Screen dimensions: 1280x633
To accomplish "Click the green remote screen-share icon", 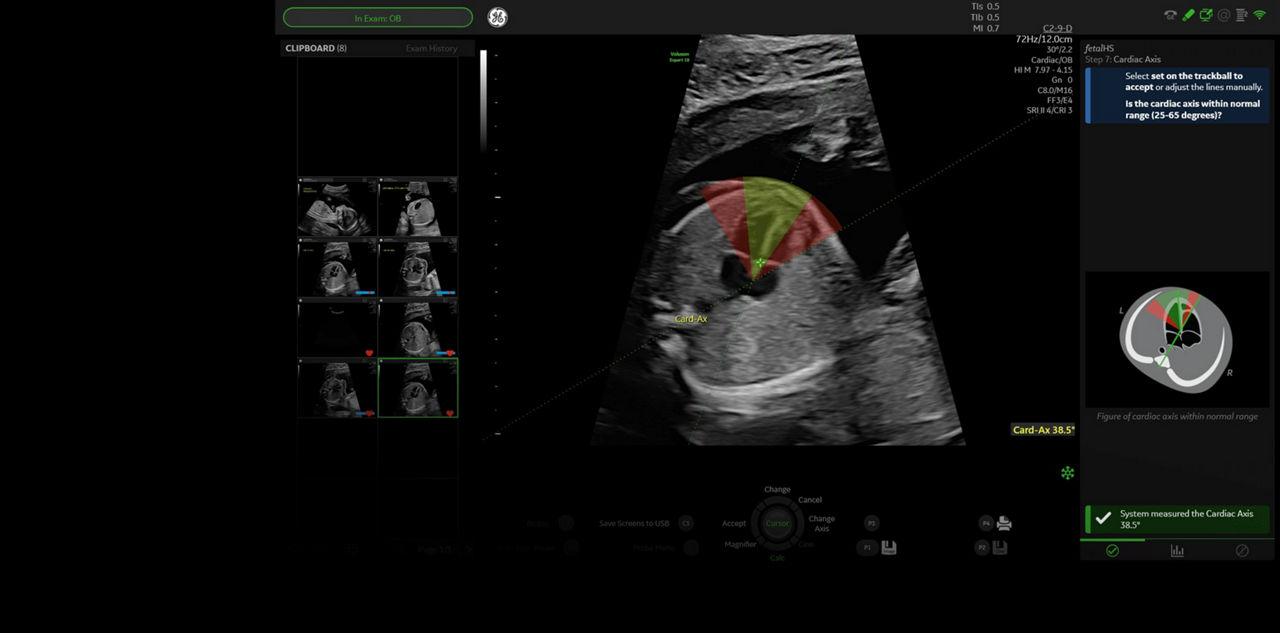I will click(x=1205, y=16).
